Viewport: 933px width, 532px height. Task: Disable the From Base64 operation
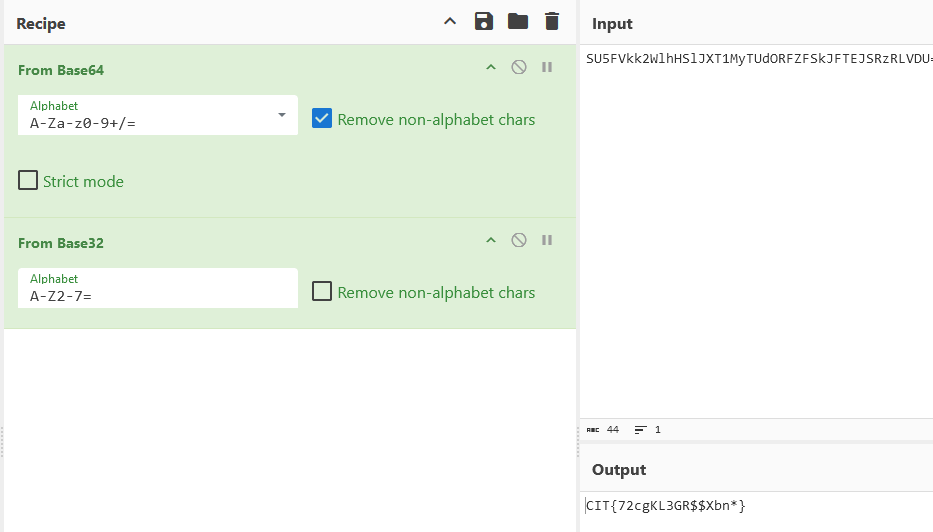click(519, 67)
